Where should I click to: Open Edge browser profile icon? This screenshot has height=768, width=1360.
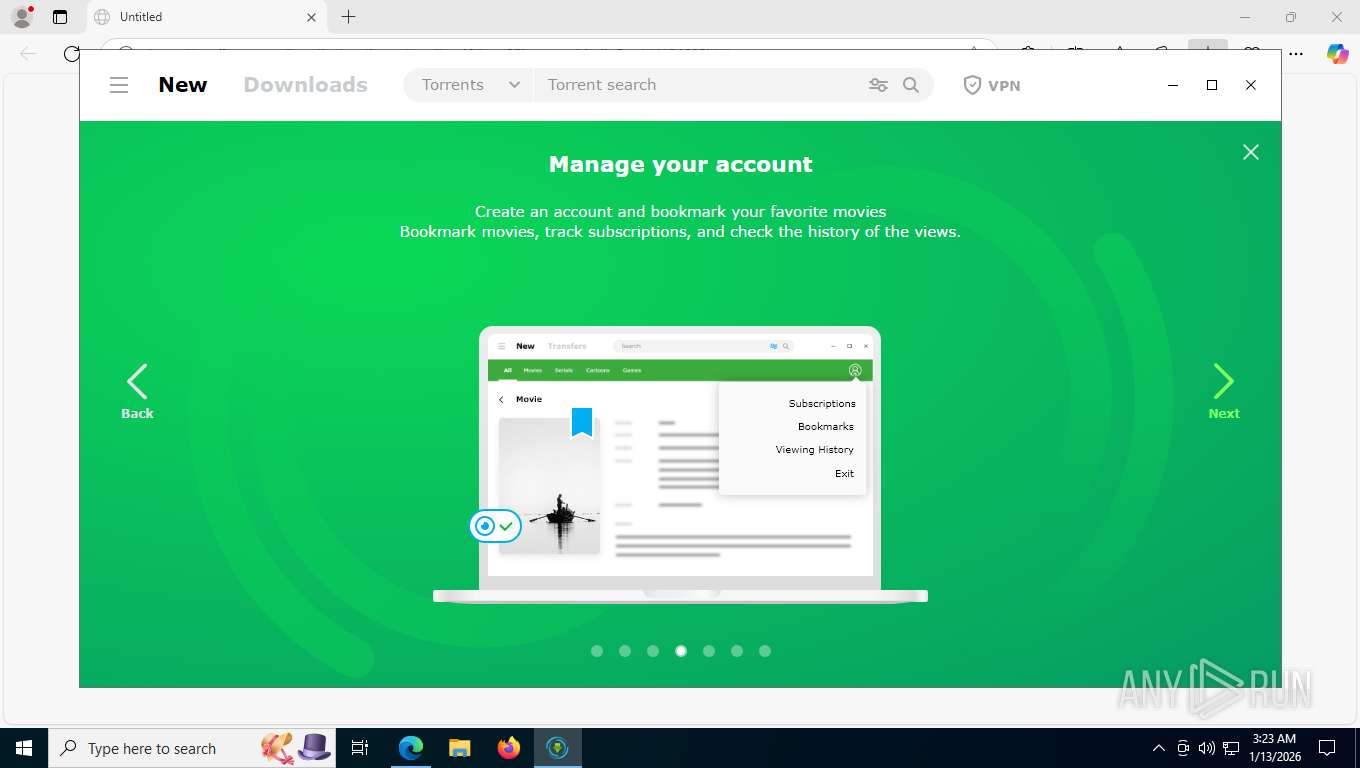22,17
